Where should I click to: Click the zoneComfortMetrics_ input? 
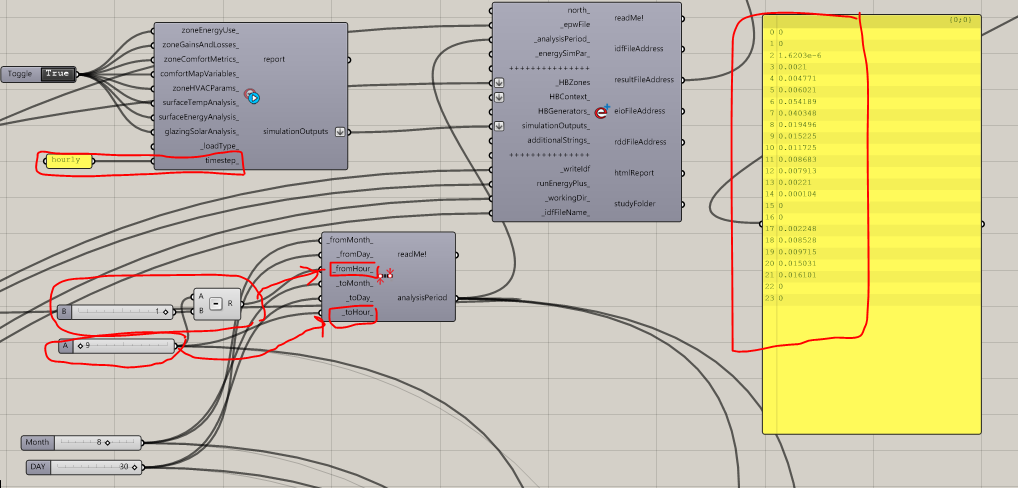[201, 59]
